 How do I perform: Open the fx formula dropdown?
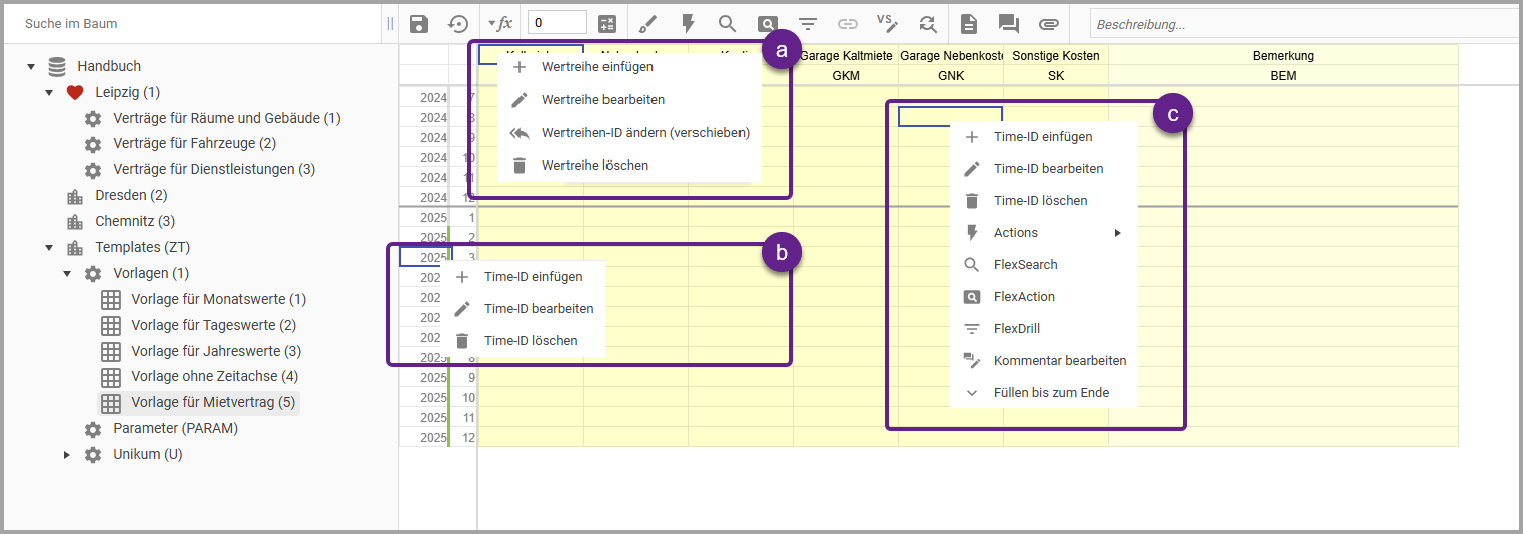click(500, 23)
